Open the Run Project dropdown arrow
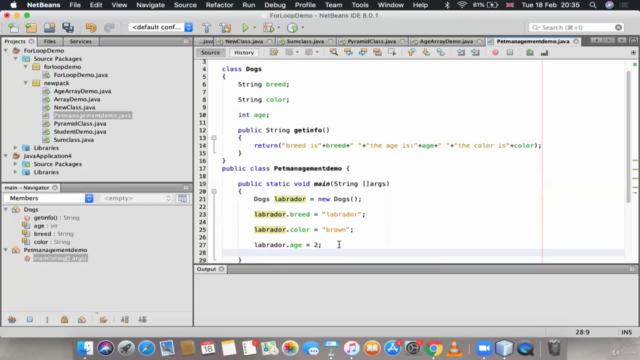Viewport: 640px width, 360px height. click(255, 27)
